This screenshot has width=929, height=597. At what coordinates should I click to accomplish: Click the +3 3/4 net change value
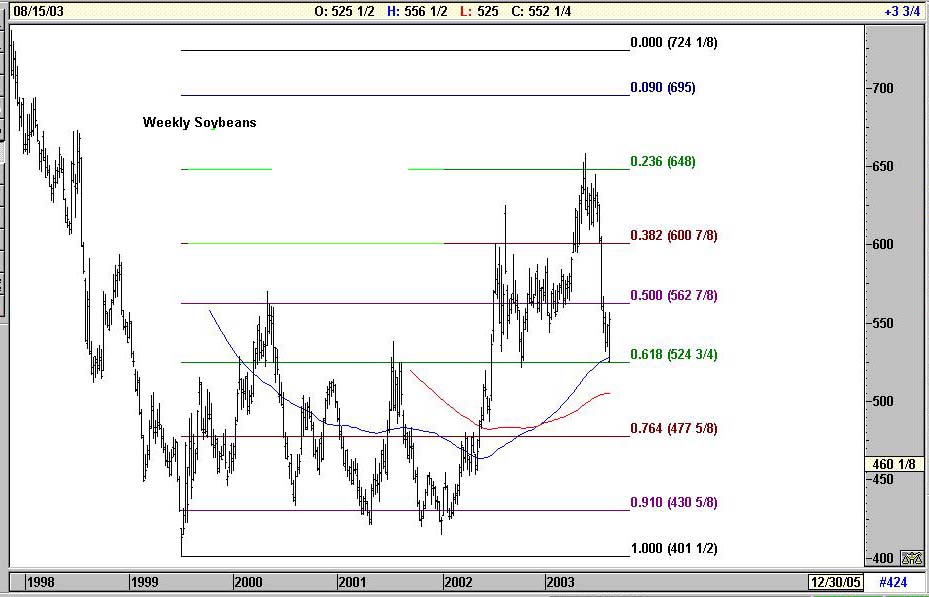(902, 11)
